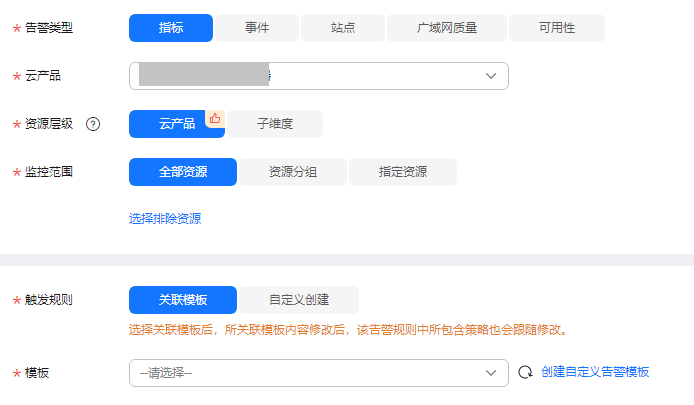Choose 全部资源 monitoring scope

coord(183,172)
